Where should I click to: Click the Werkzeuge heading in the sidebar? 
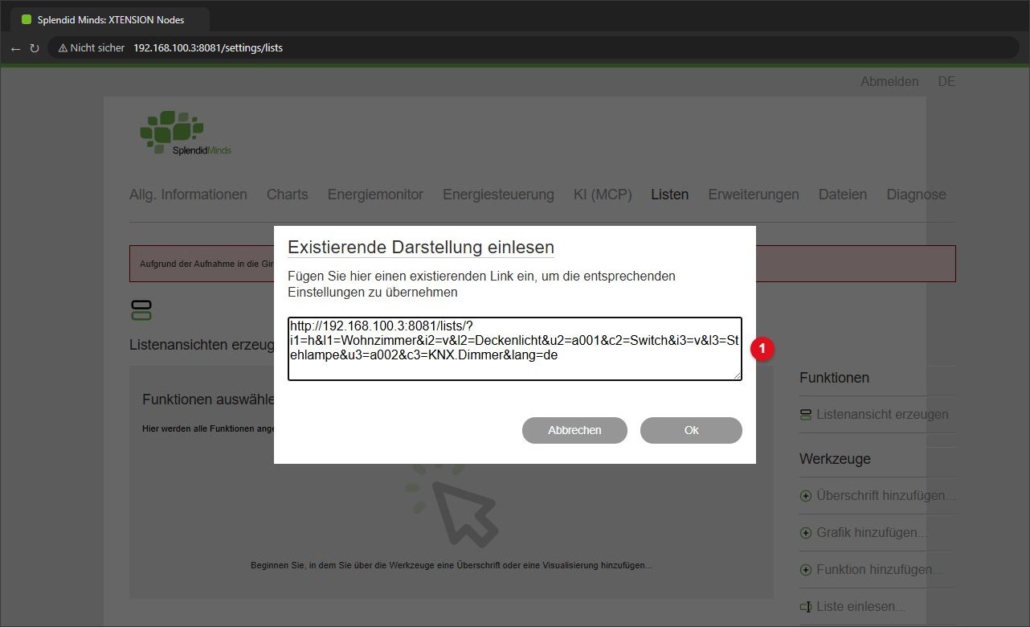tap(834, 459)
